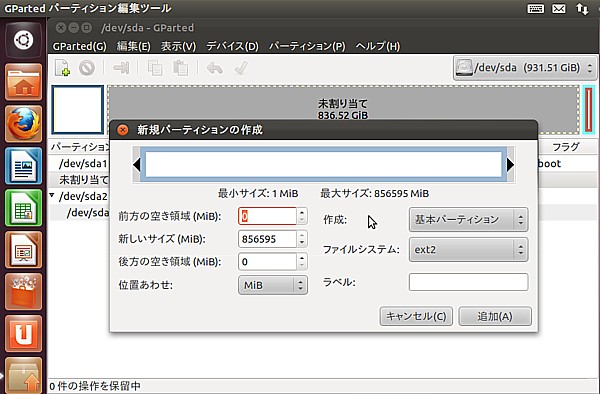
Task: Open Ubuntu One launcher icon
Action: coord(24,334)
